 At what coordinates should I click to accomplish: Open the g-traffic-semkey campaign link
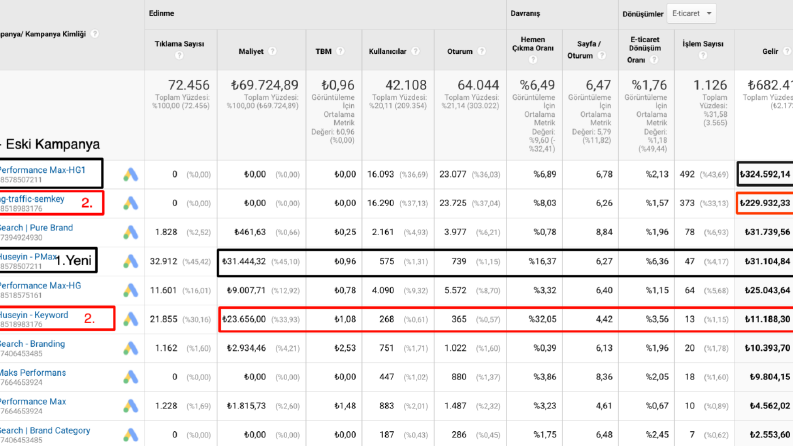click(32, 199)
